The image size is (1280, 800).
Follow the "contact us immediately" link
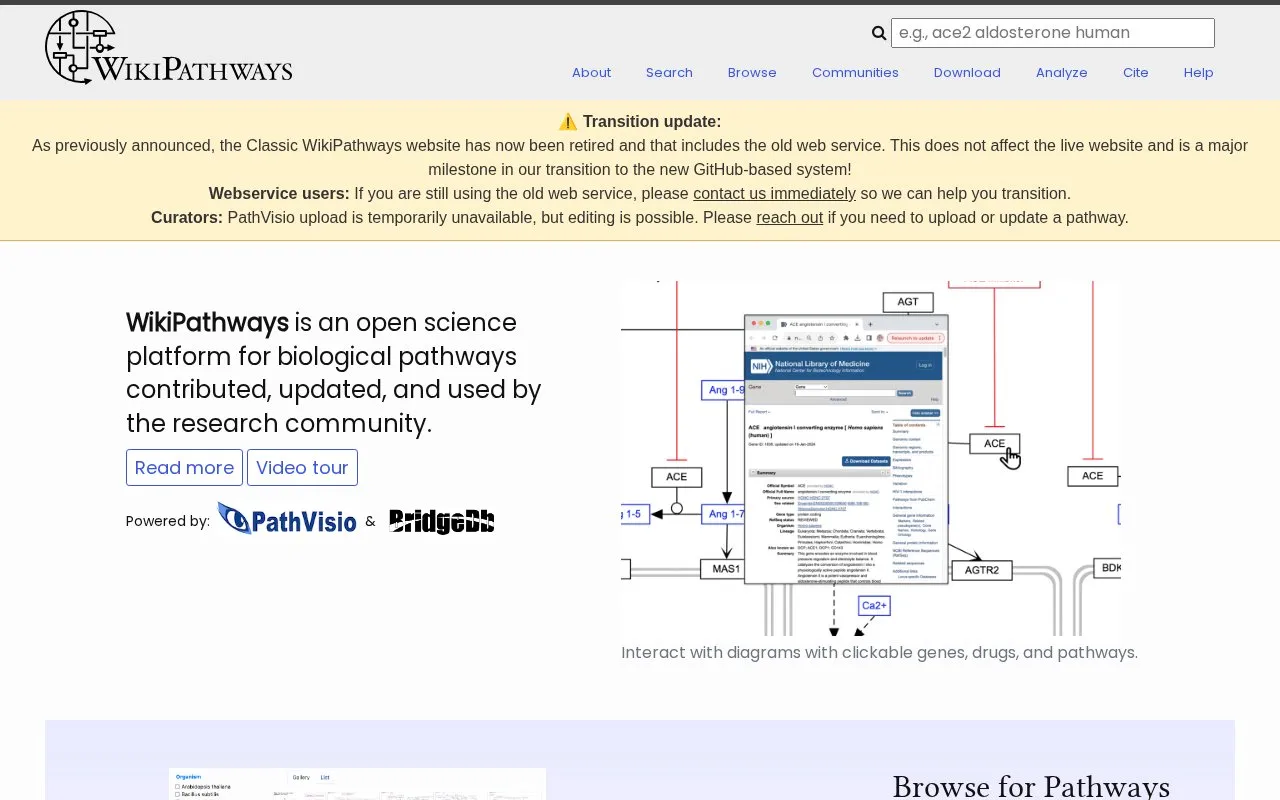click(774, 193)
